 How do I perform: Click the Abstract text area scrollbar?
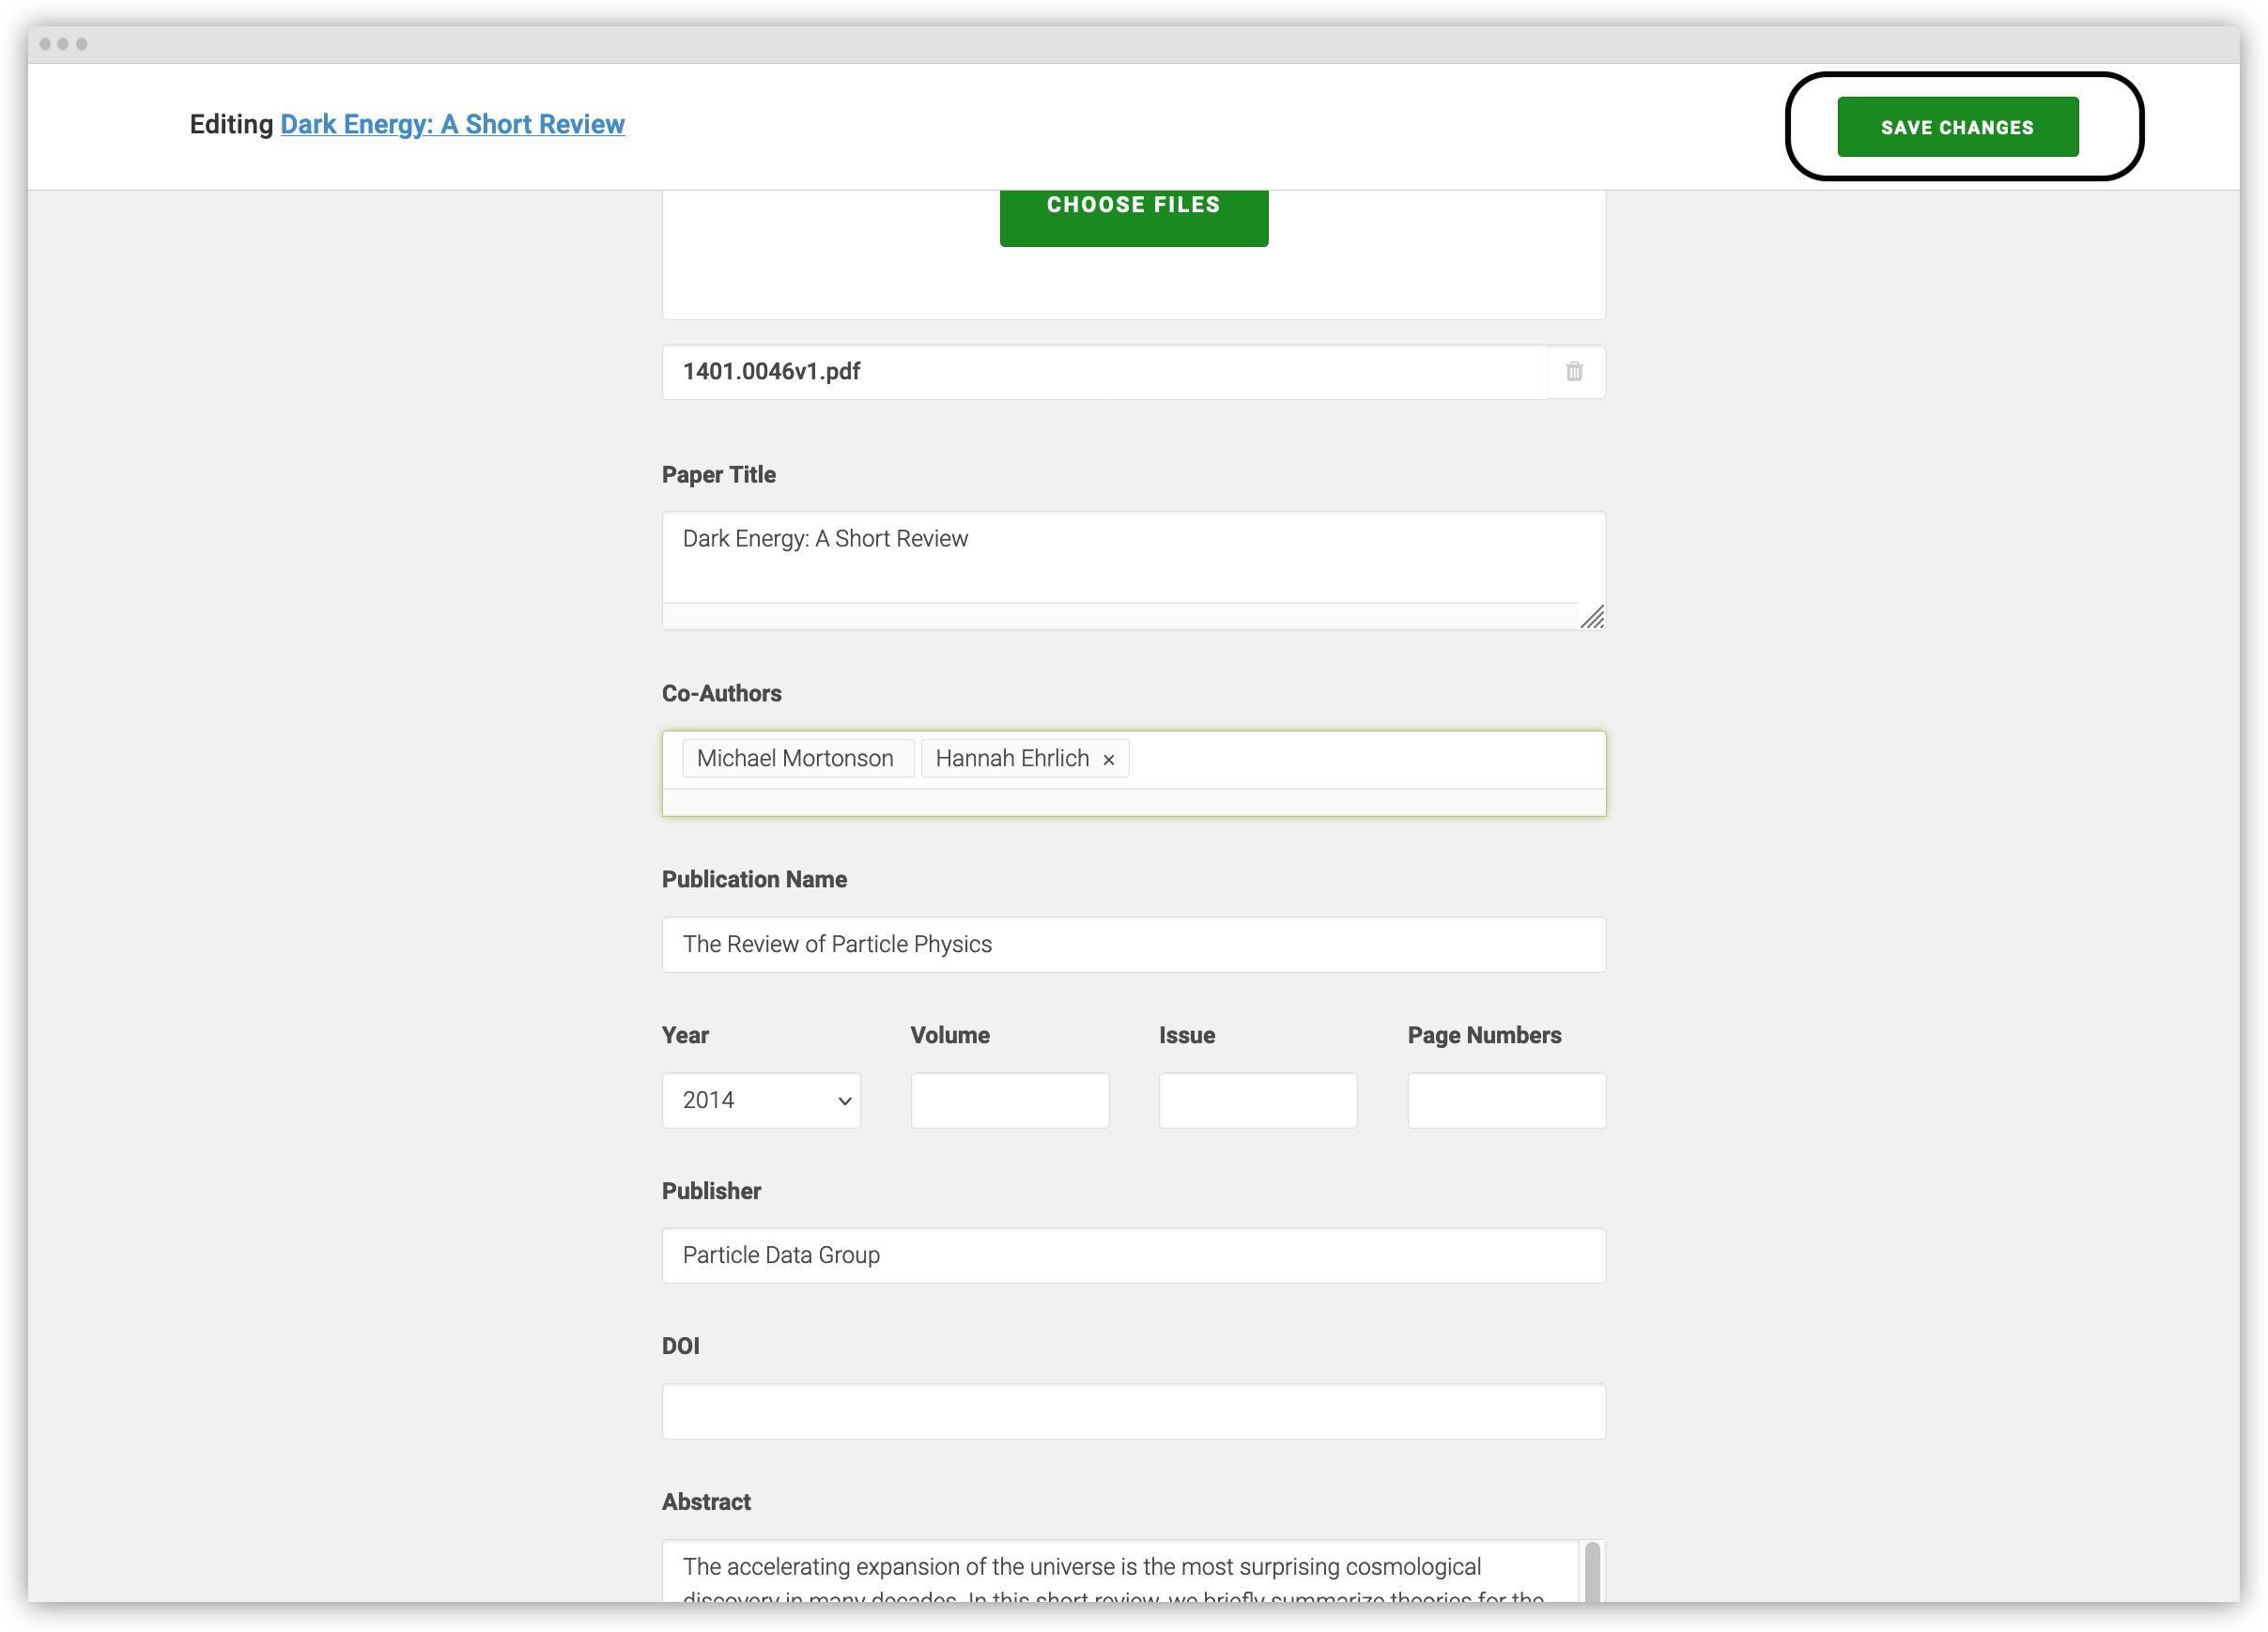(x=1592, y=1572)
